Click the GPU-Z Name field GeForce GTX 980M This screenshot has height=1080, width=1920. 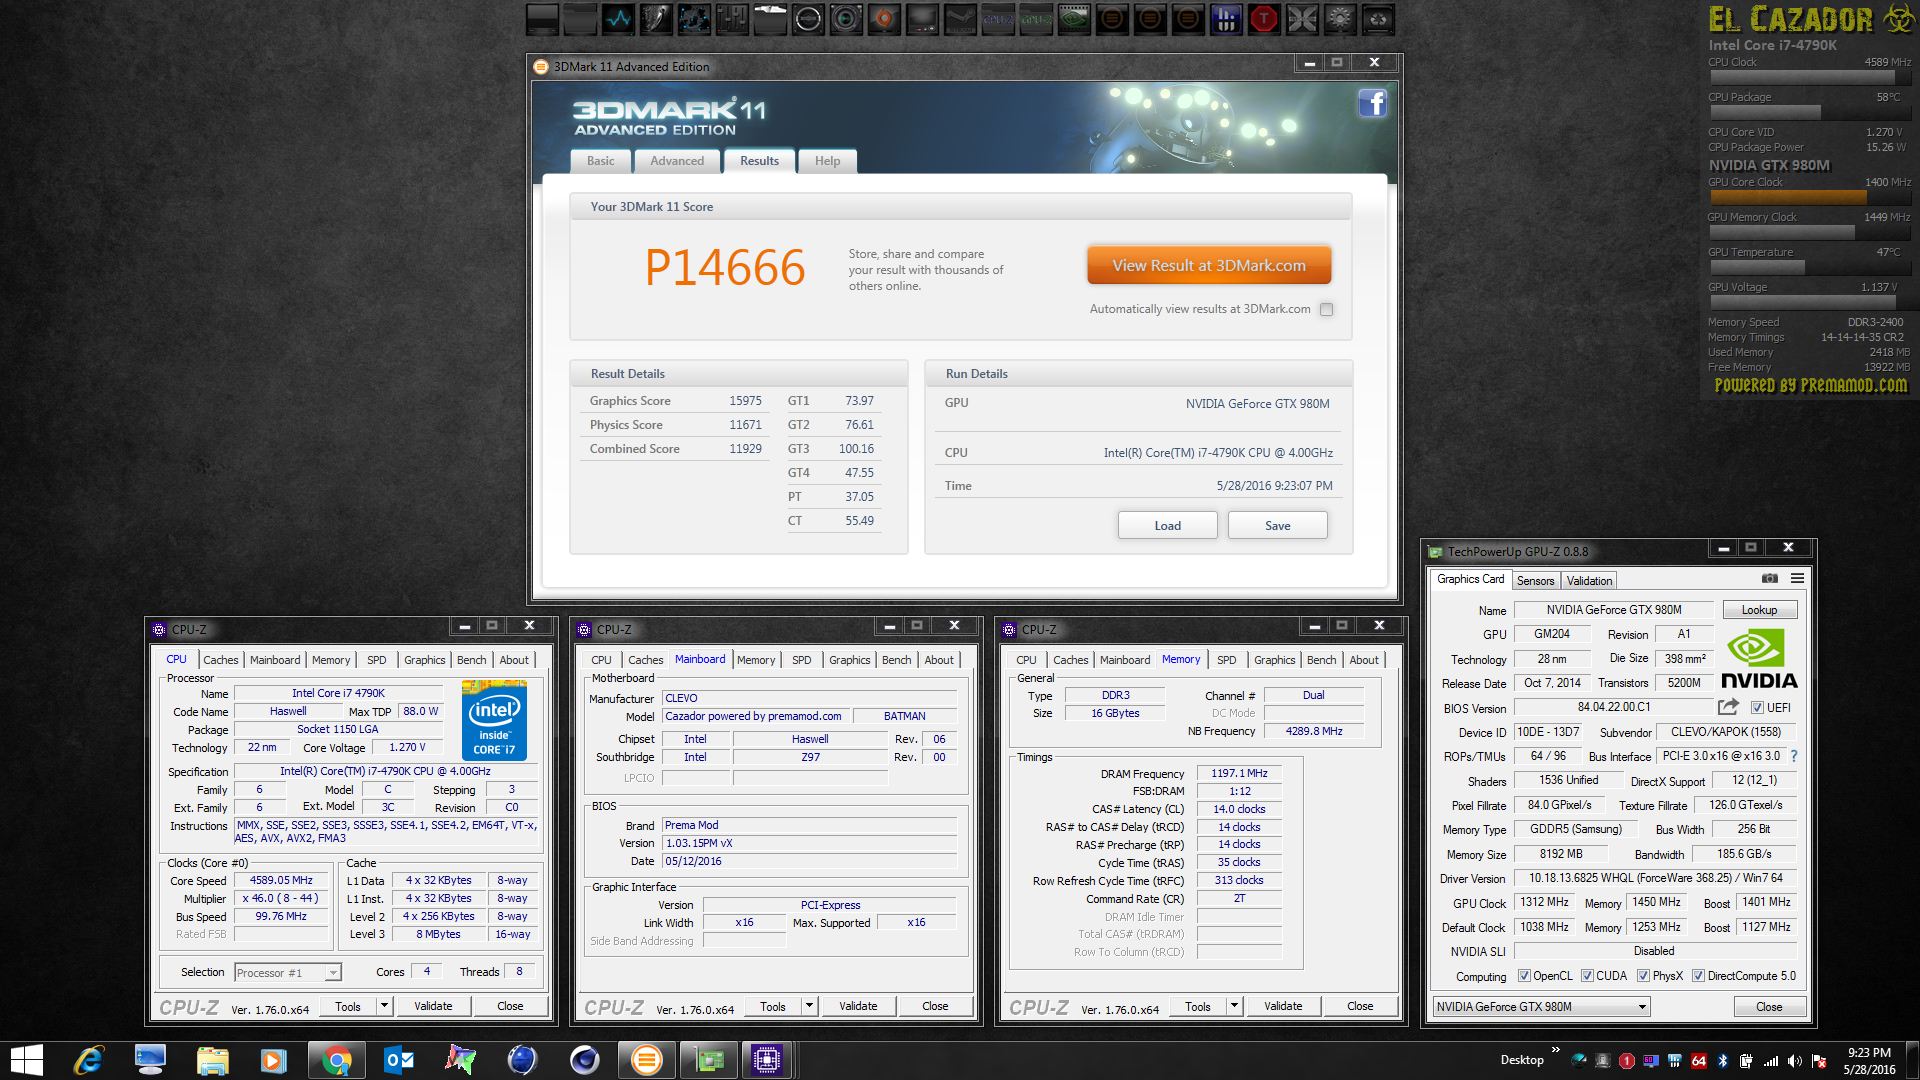coord(1614,610)
